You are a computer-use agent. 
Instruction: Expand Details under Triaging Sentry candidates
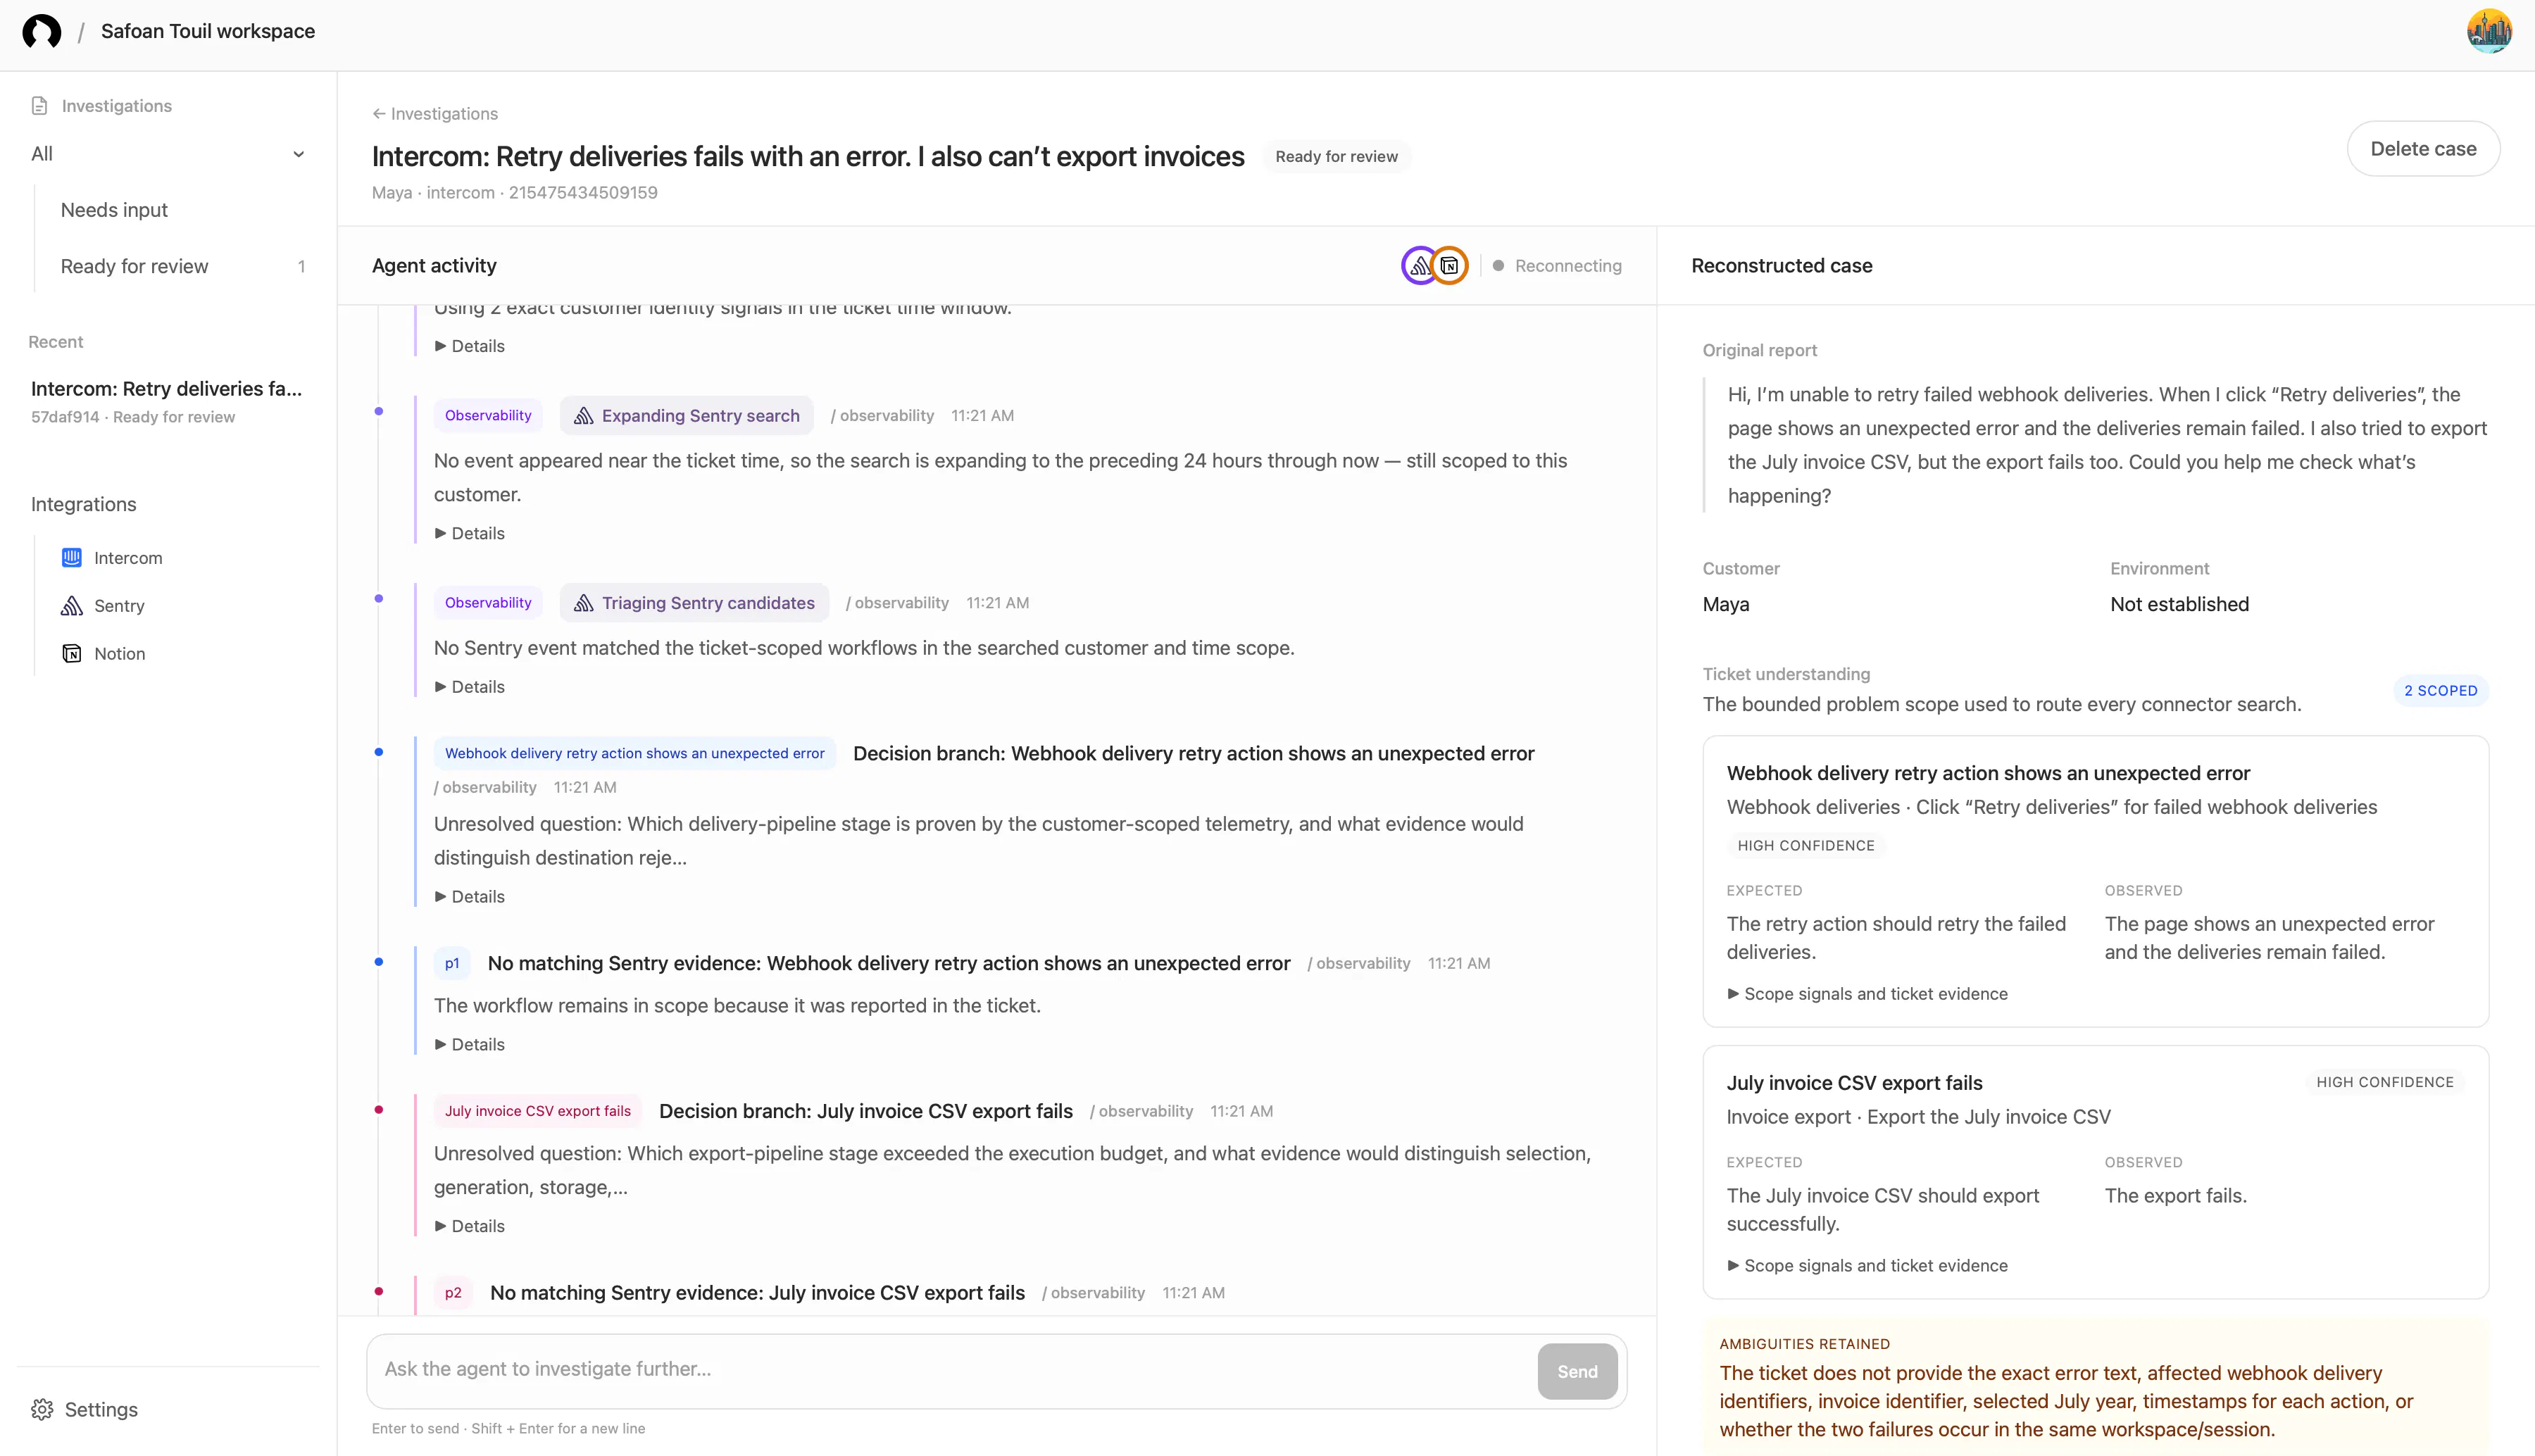point(470,687)
